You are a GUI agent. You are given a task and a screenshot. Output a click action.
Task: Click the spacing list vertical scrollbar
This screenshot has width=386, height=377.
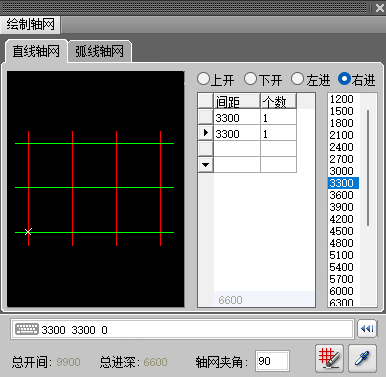(x=368, y=168)
